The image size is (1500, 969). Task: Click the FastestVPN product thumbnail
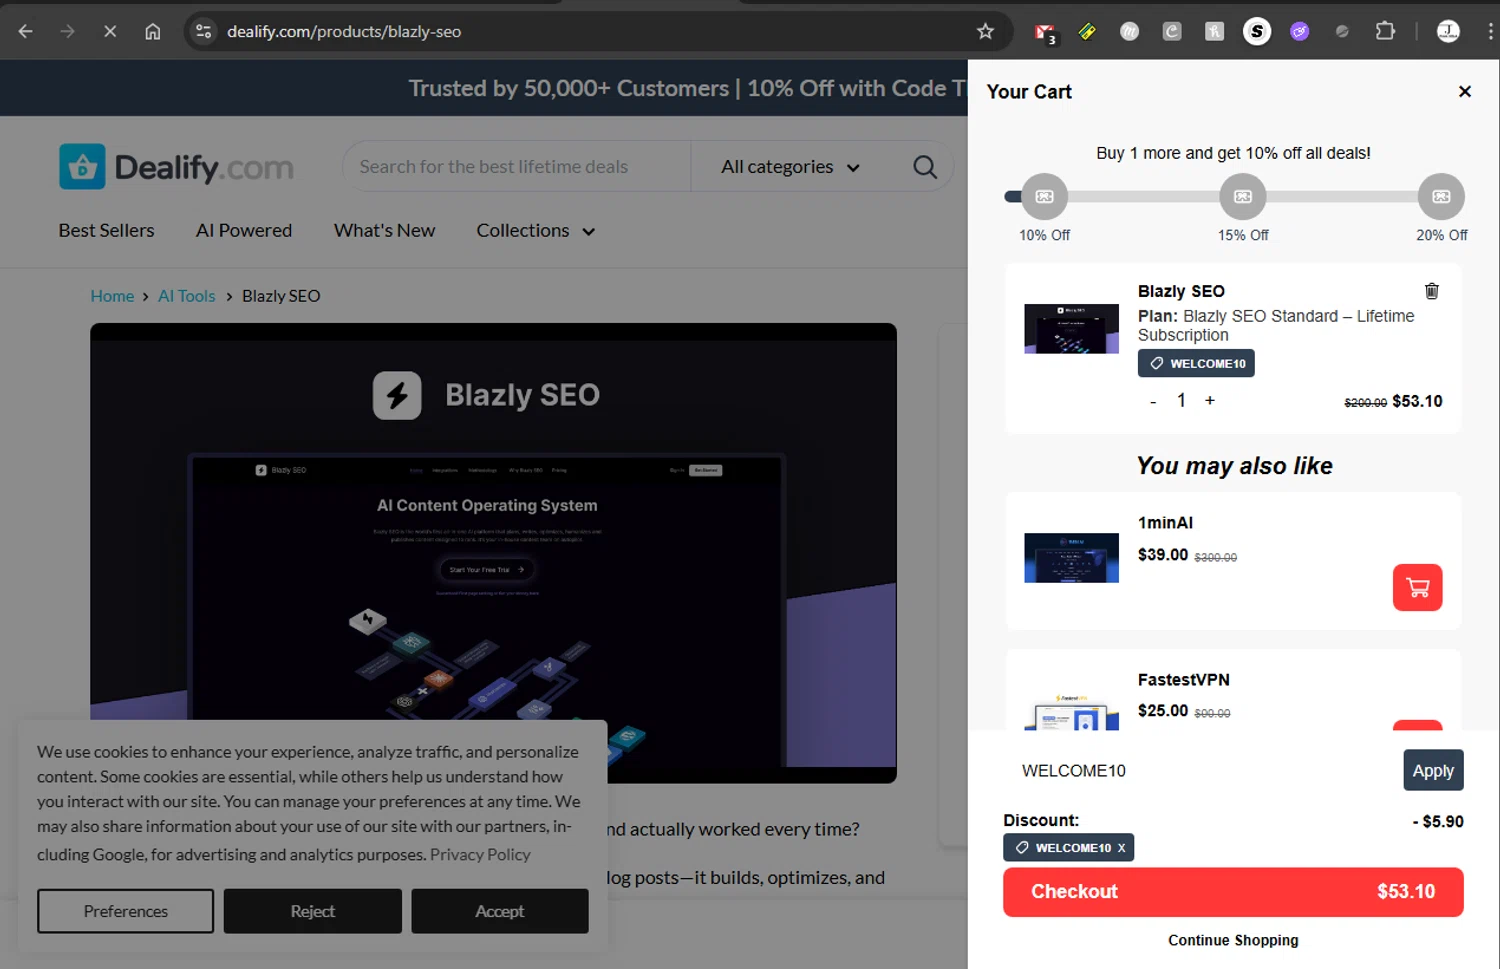click(x=1071, y=710)
